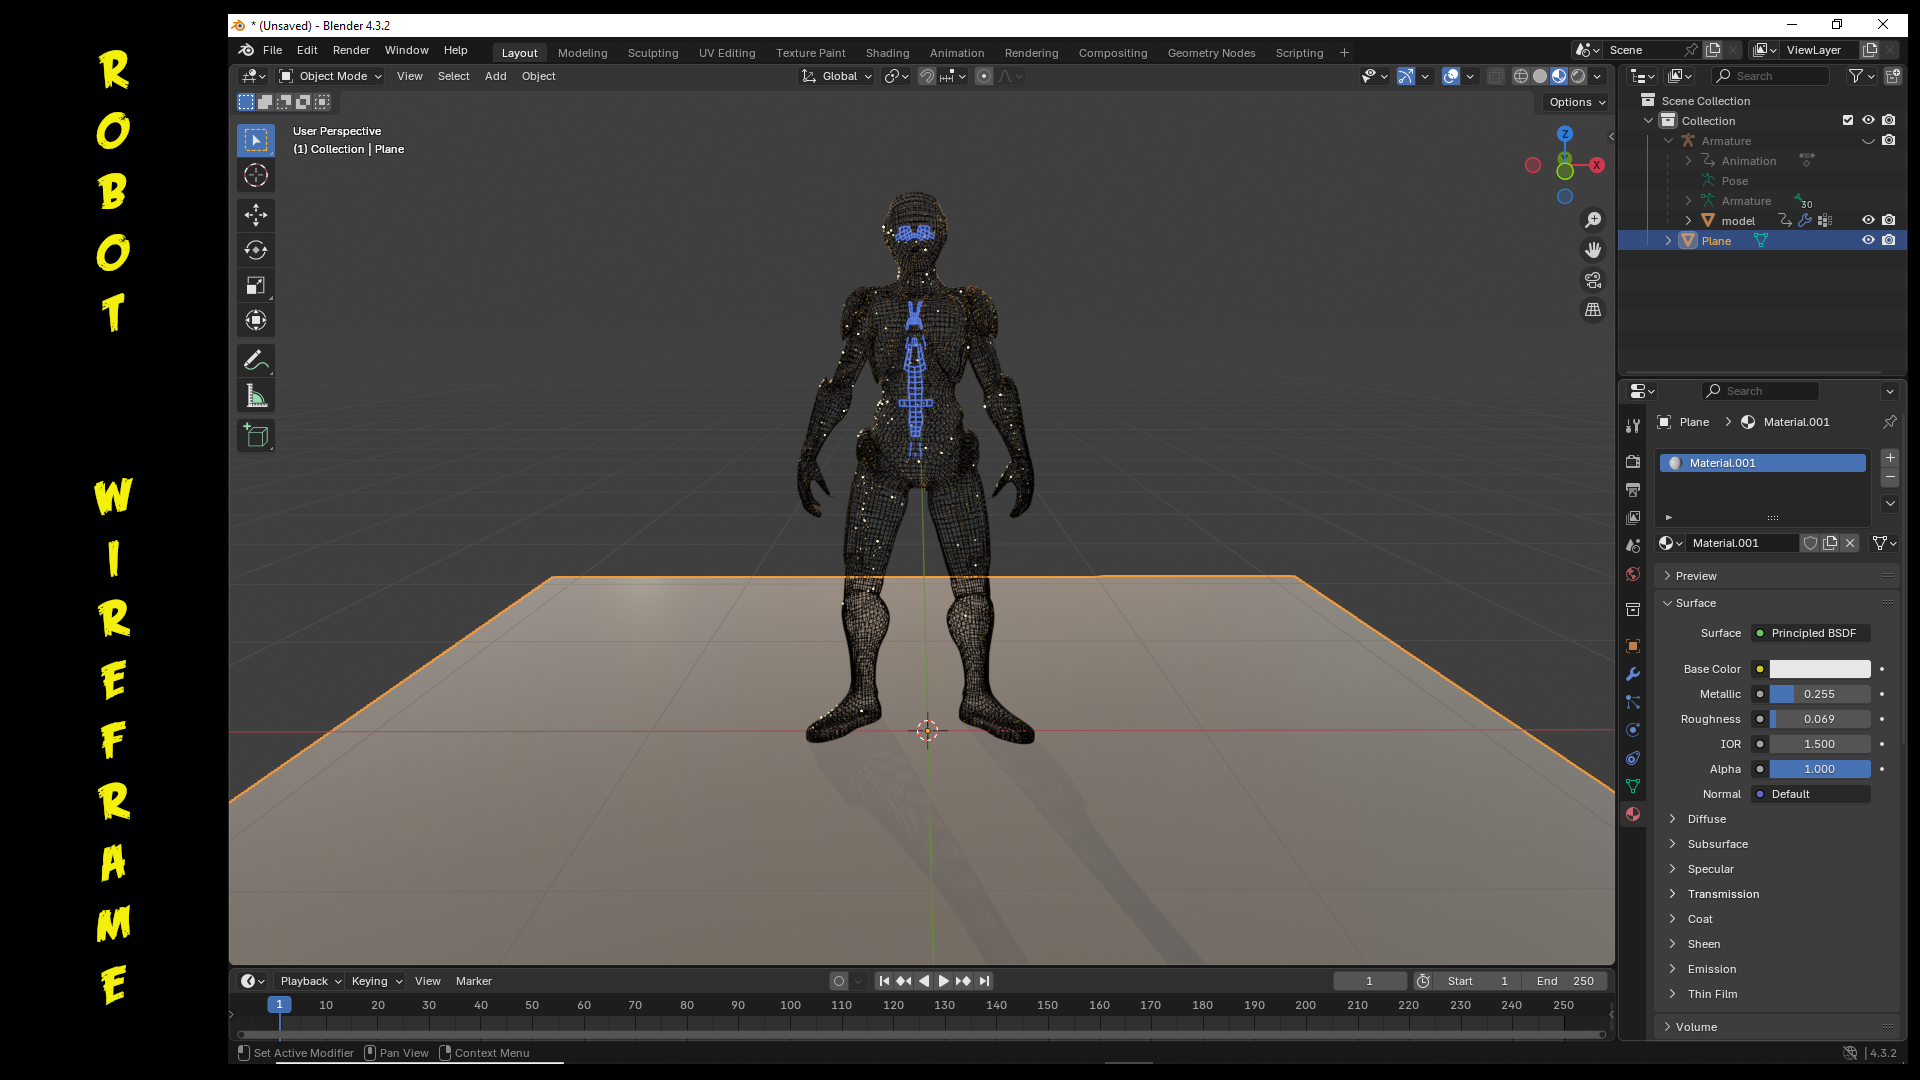
Task: Open the Modifiers properties tab wrench icon
Action: pyautogui.click(x=1633, y=674)
